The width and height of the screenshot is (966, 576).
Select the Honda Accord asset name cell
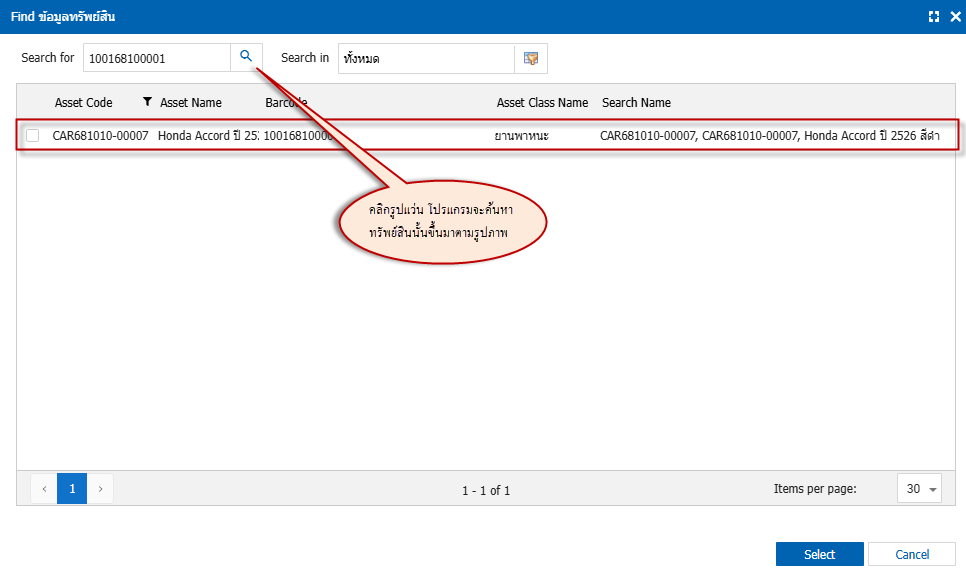click(207, 135)
